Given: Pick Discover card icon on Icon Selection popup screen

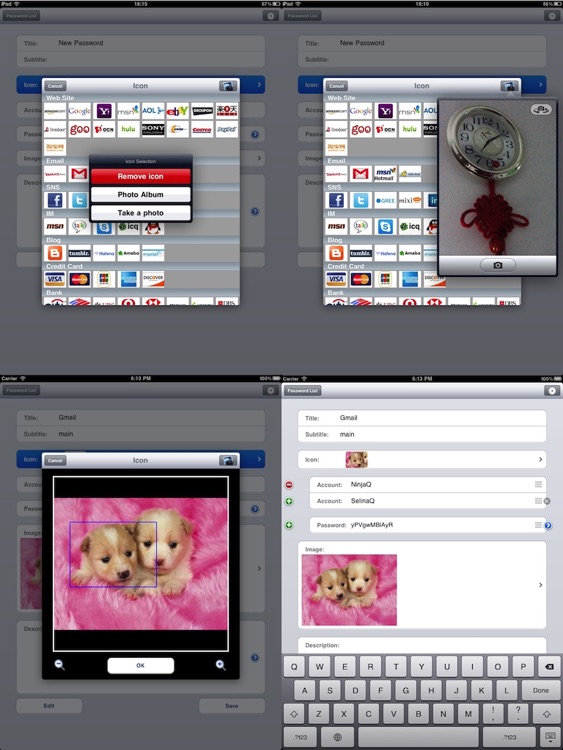Looking at the screenshot, I should pyautogui.click(x=153, y=279).
